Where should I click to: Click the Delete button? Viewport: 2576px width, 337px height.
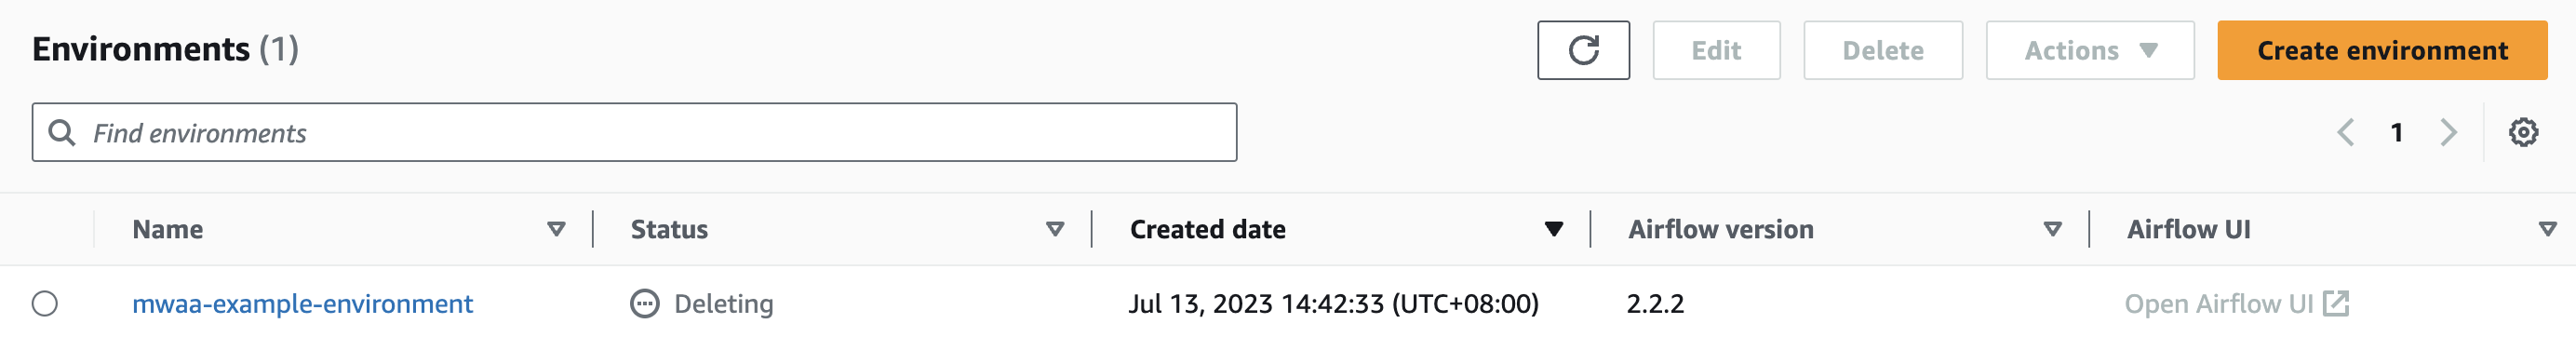point(1883,50)
